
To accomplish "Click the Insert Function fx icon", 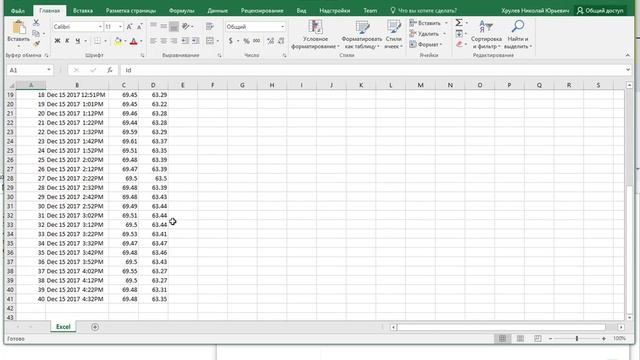I will 110,70.
